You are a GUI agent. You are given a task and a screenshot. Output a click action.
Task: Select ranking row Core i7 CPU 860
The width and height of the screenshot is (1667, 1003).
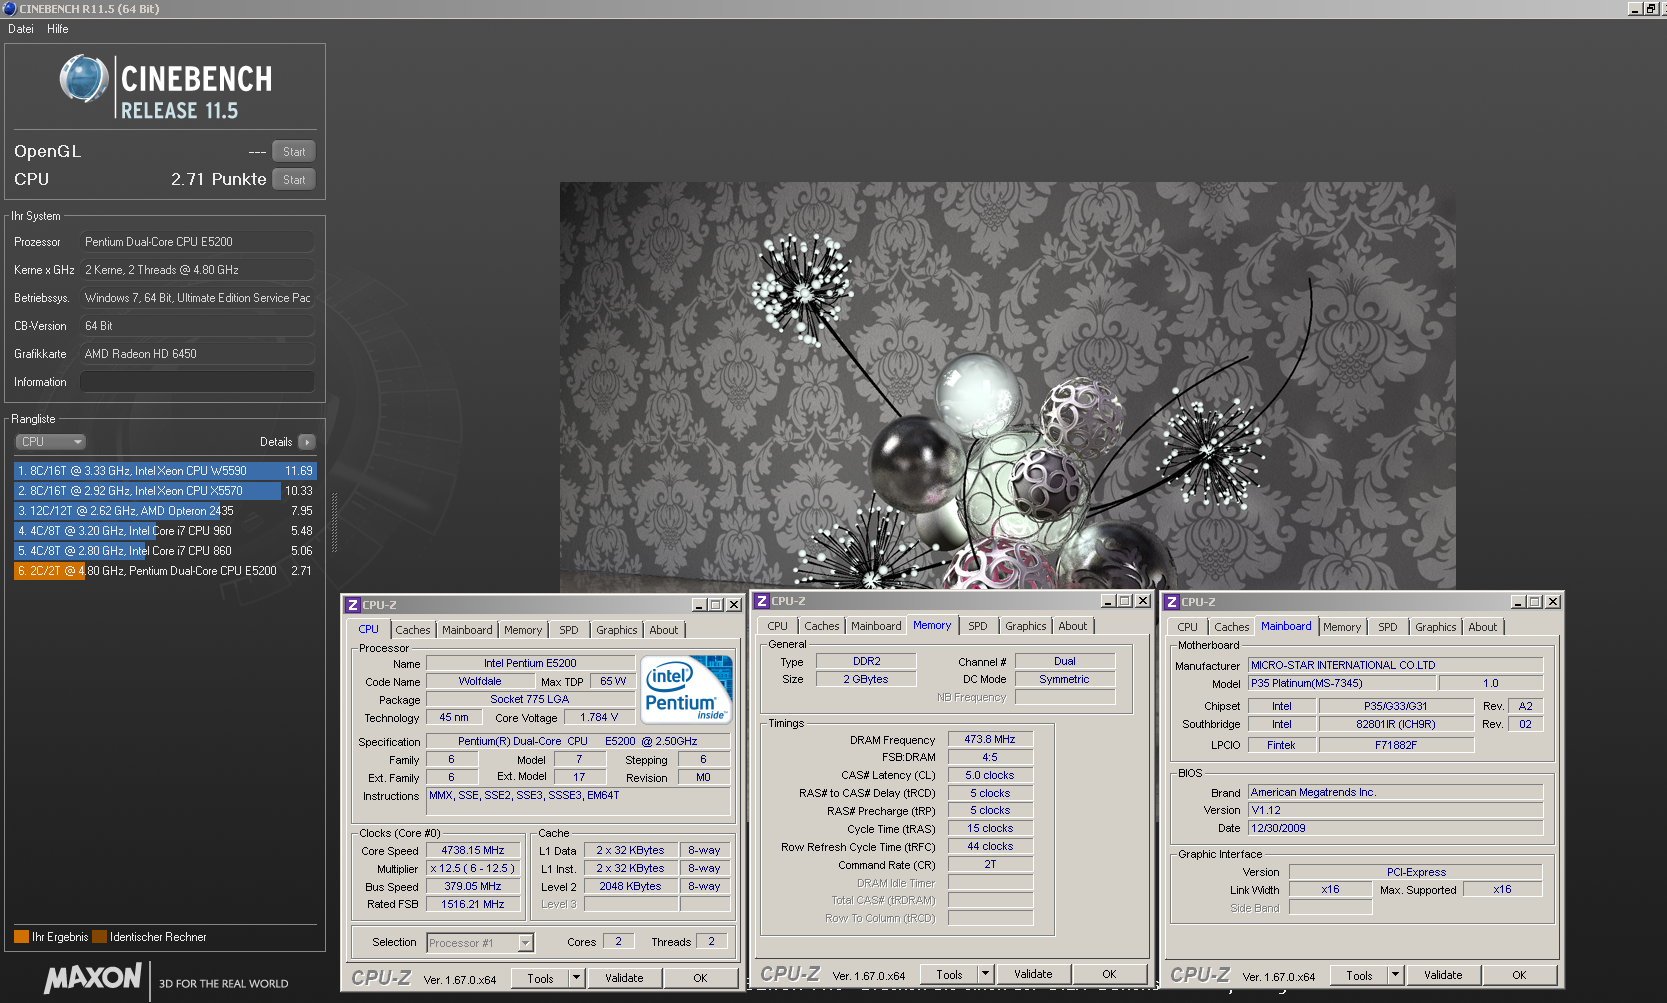[165, 551]
